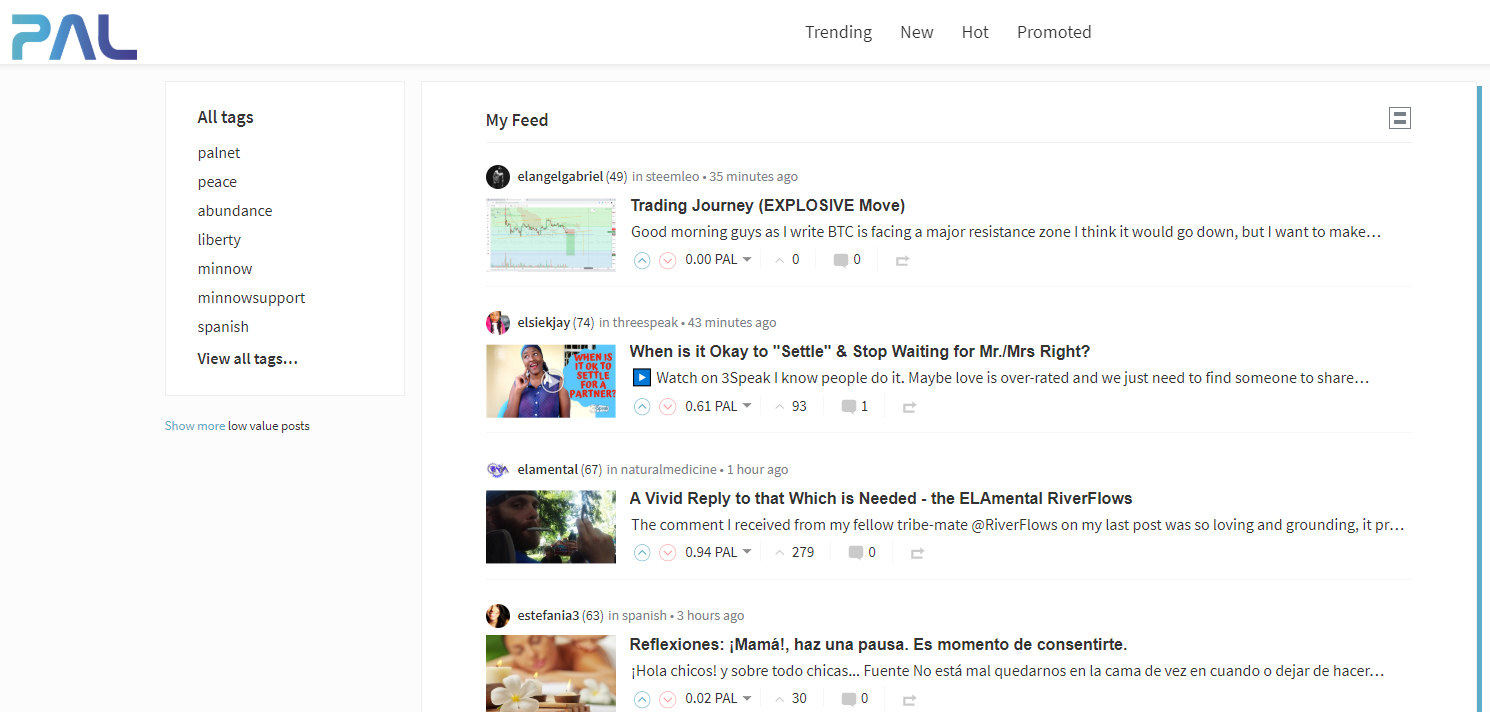
Task: Click View all tags link
Action: point(248,359)
